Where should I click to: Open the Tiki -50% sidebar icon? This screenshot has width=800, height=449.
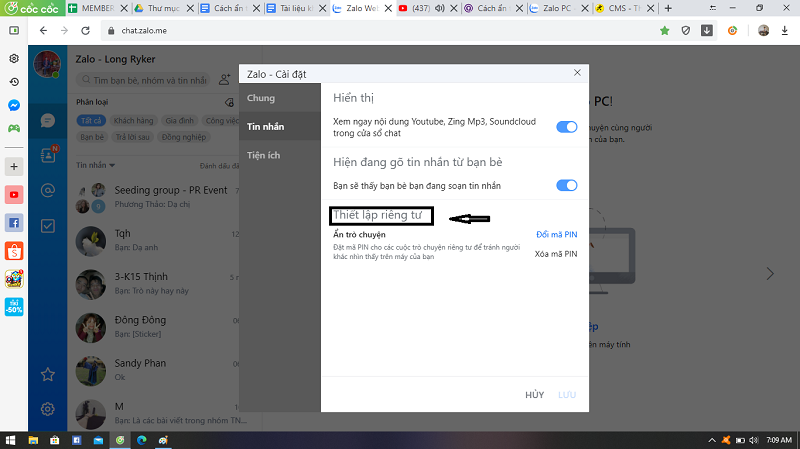click(14, 307)
